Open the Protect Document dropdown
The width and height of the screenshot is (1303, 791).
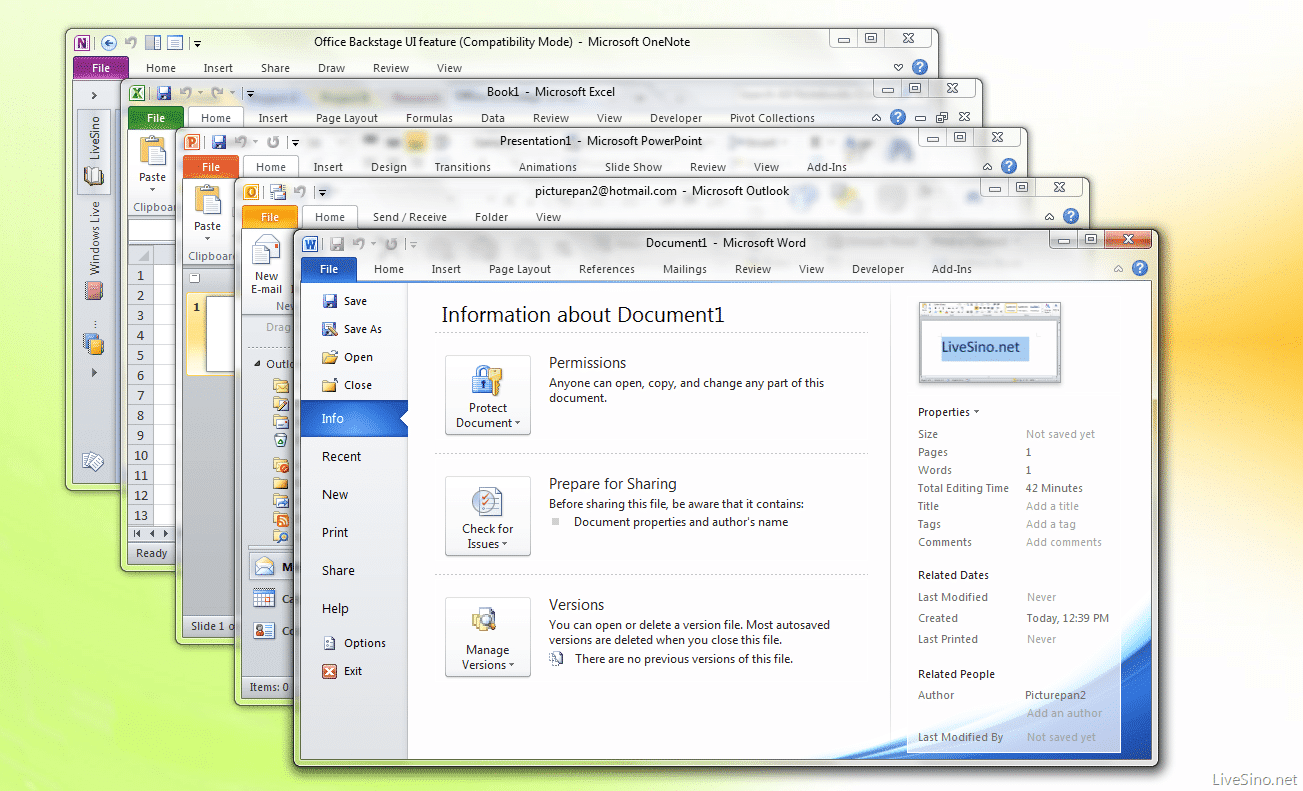488,395
